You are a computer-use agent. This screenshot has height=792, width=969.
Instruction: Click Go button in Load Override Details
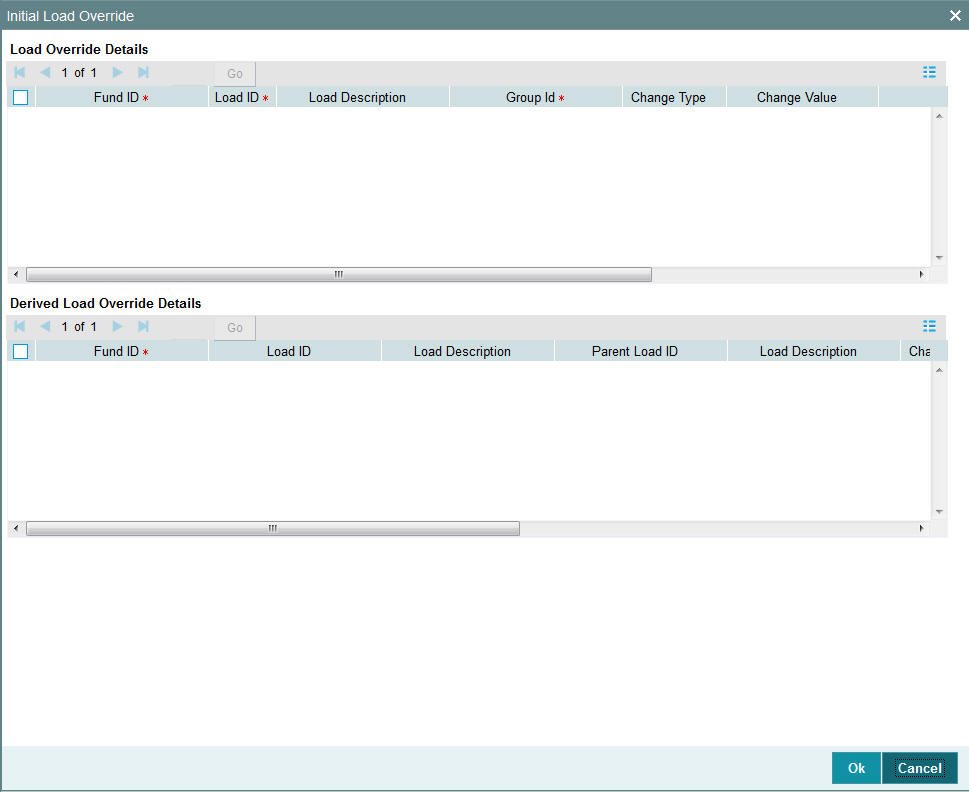[235, 74]
